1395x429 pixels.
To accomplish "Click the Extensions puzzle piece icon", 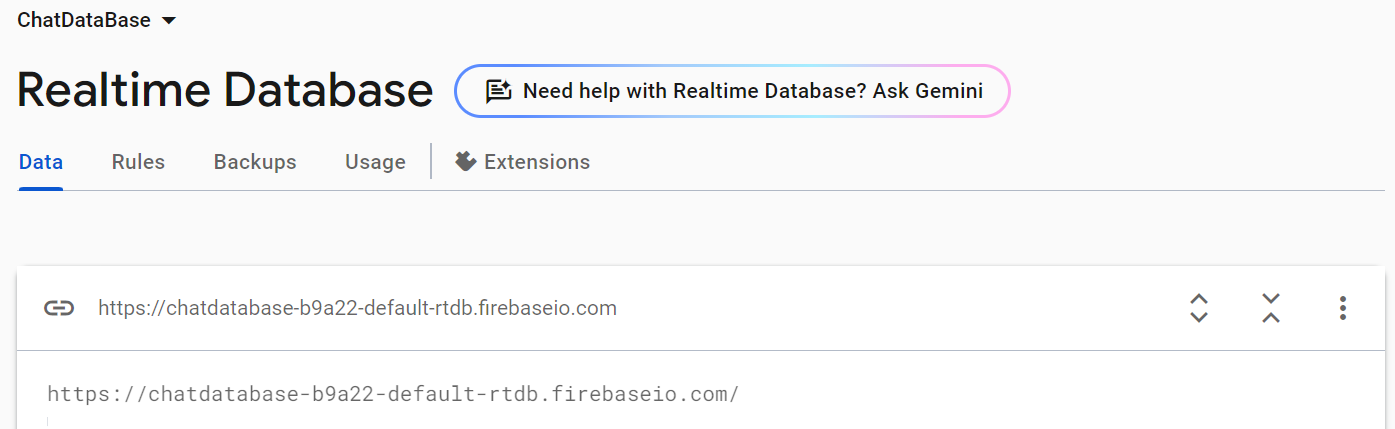I will pos(465,161).
